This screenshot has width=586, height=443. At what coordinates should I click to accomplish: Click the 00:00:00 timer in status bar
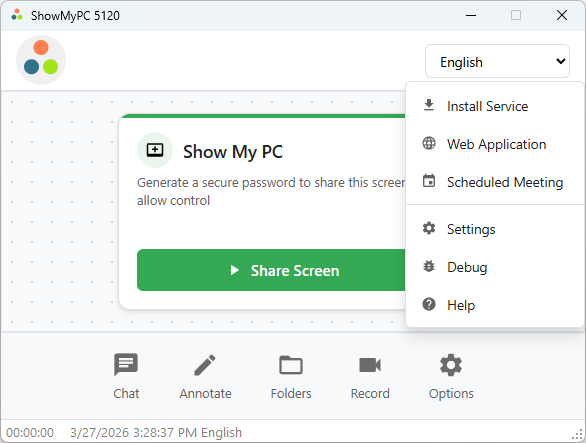click(30, 433)
